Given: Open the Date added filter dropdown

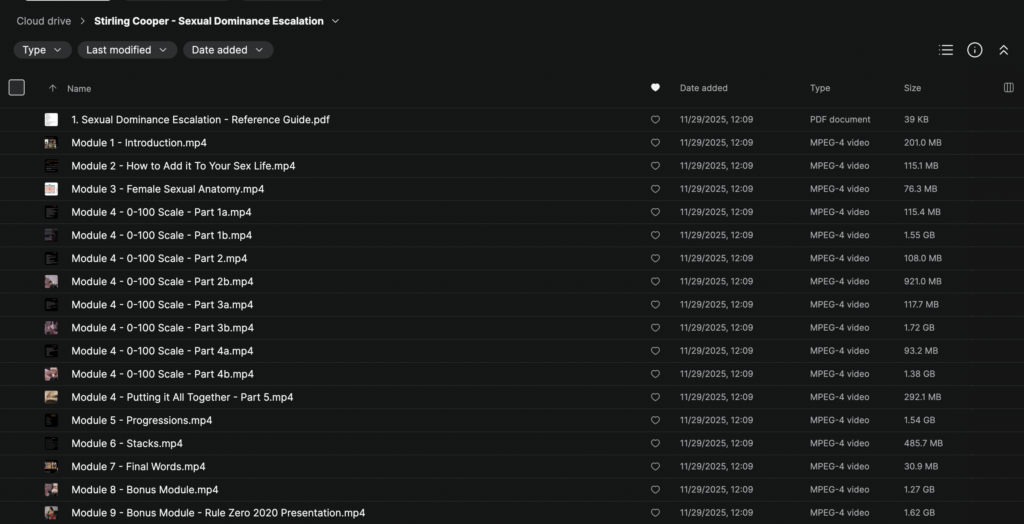Looking at the screenshot, I should [x=228, y=50].
